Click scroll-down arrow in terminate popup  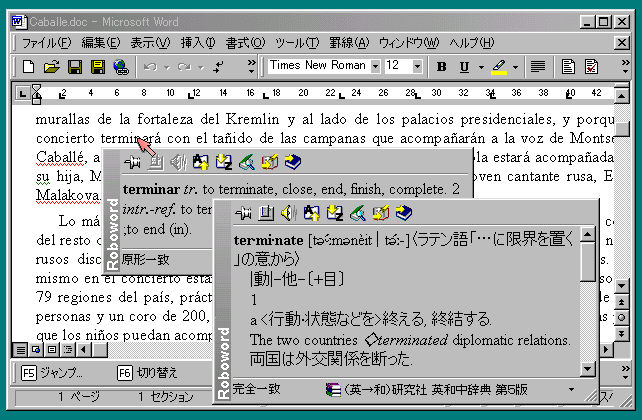[588, 369]
